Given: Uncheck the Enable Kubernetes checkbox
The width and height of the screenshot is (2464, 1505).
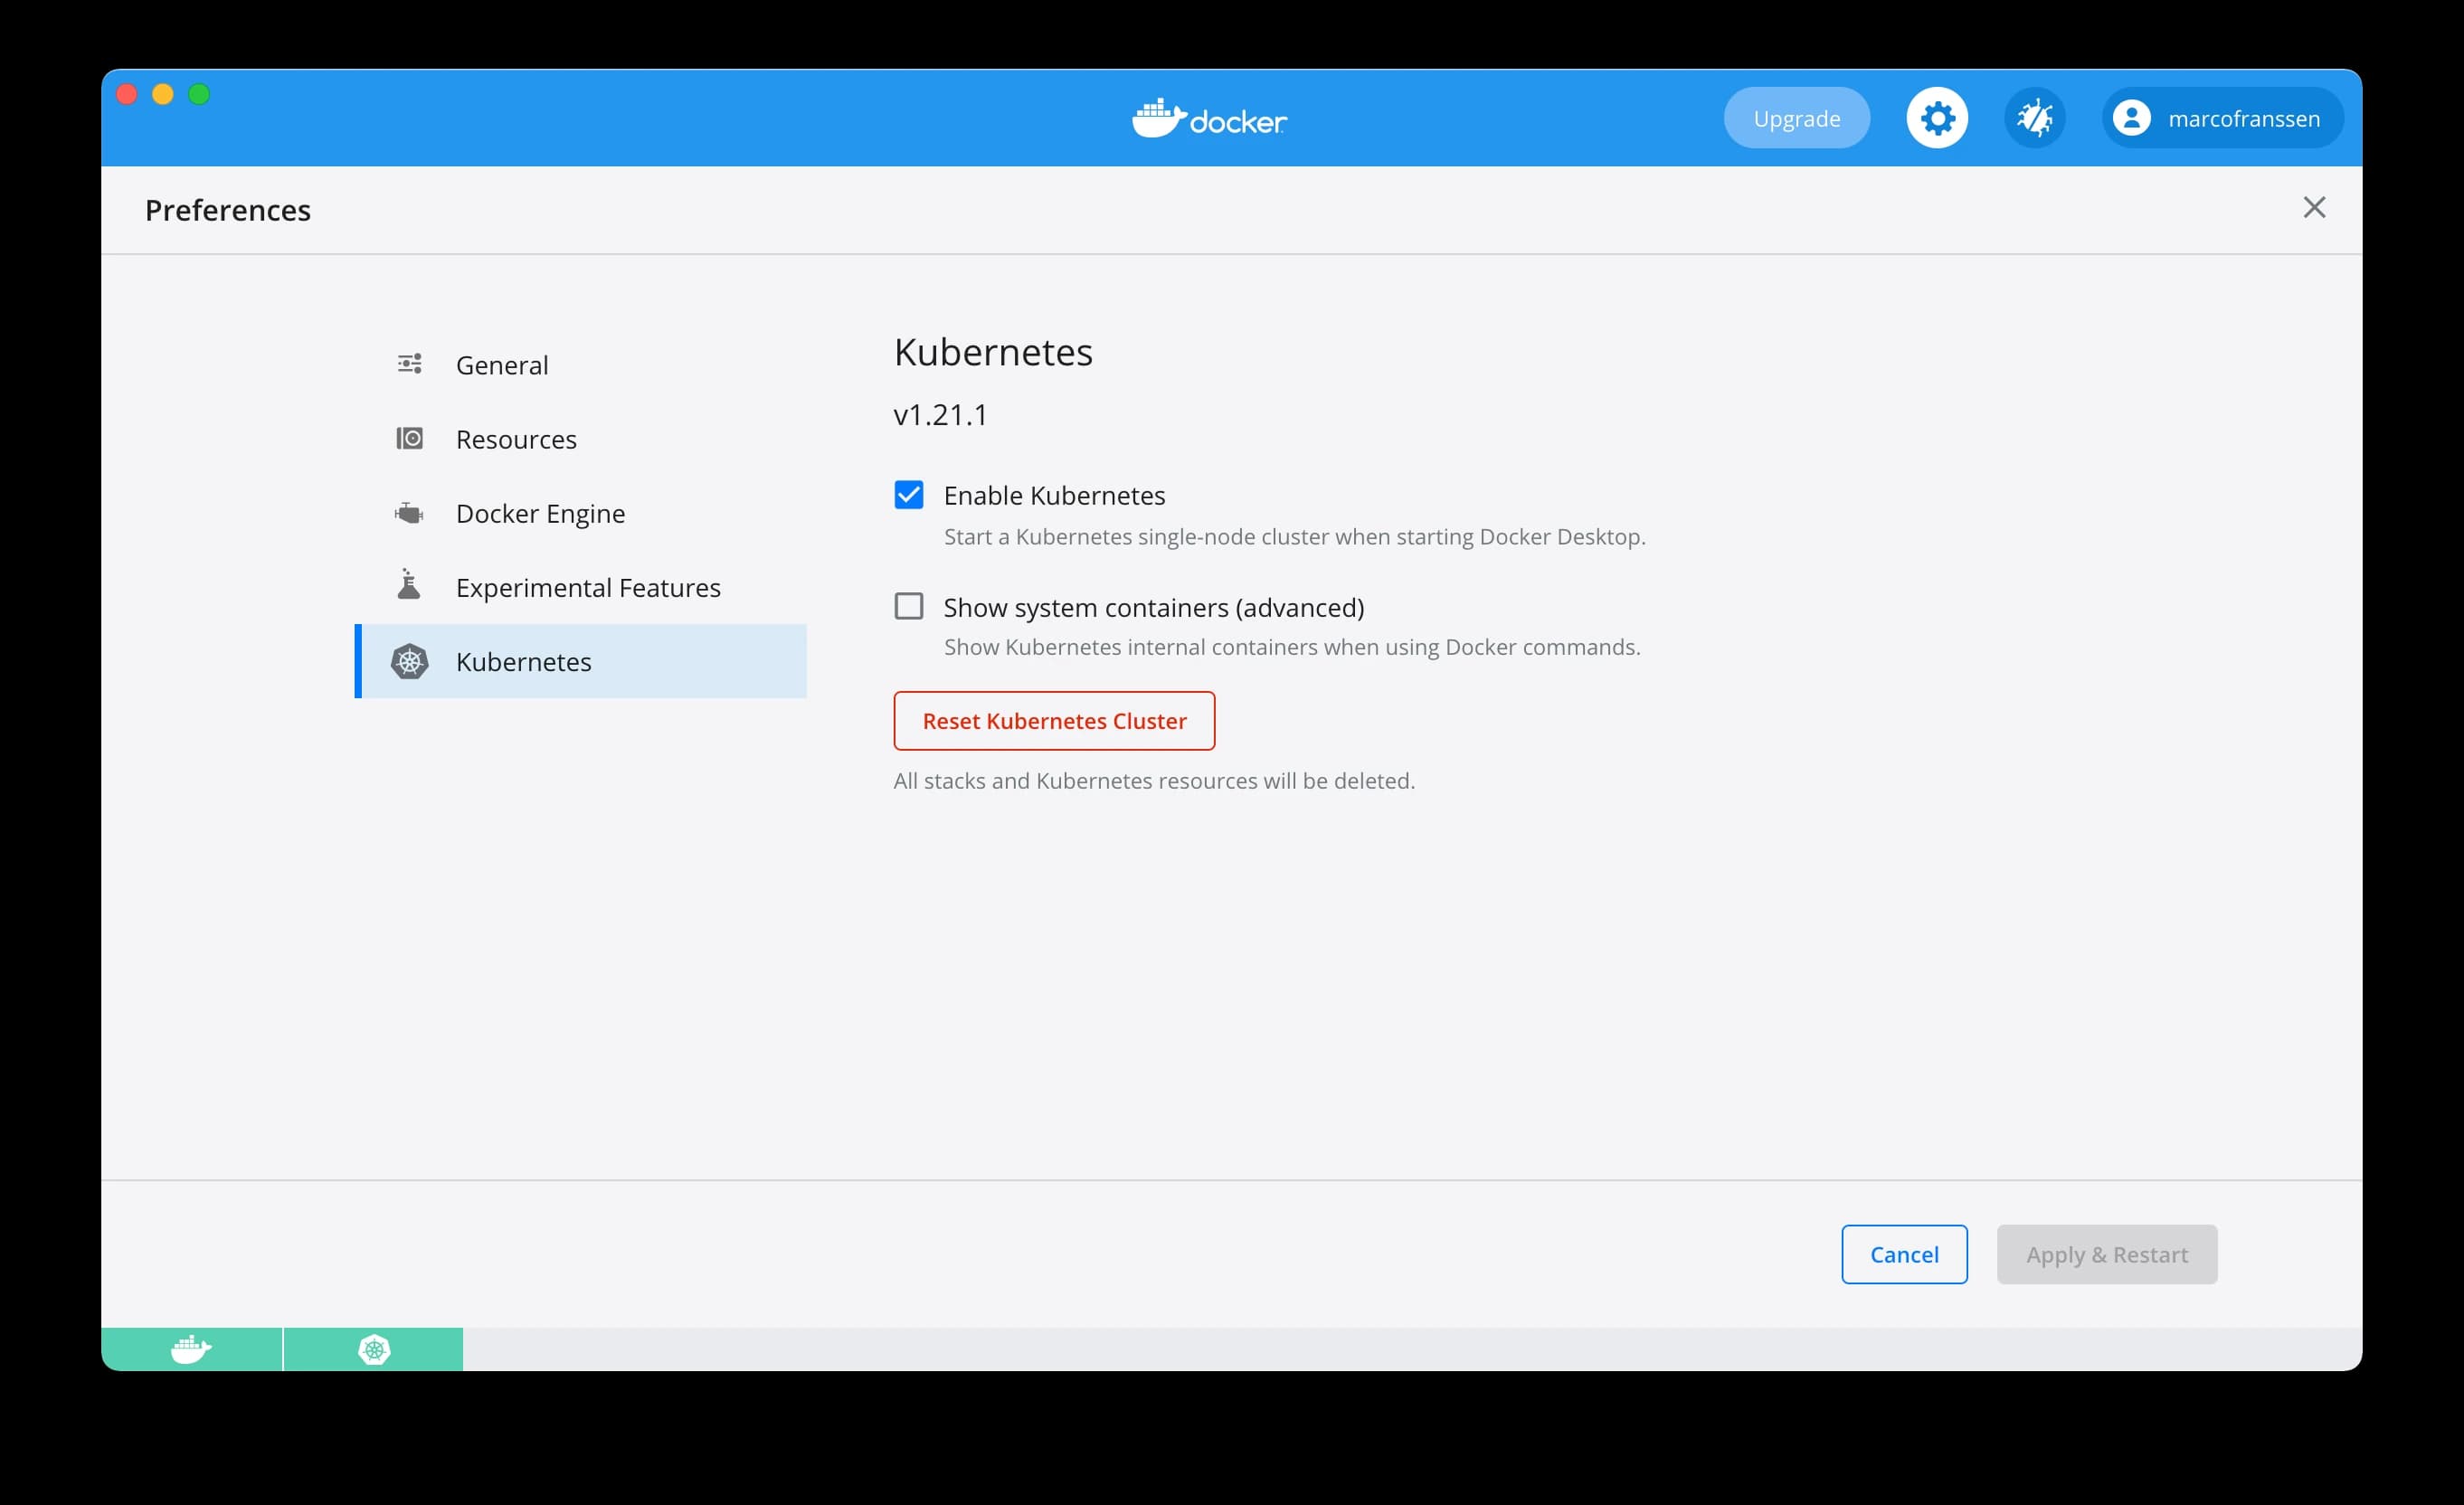Looking at the screenshot, I should pos(908,495).
